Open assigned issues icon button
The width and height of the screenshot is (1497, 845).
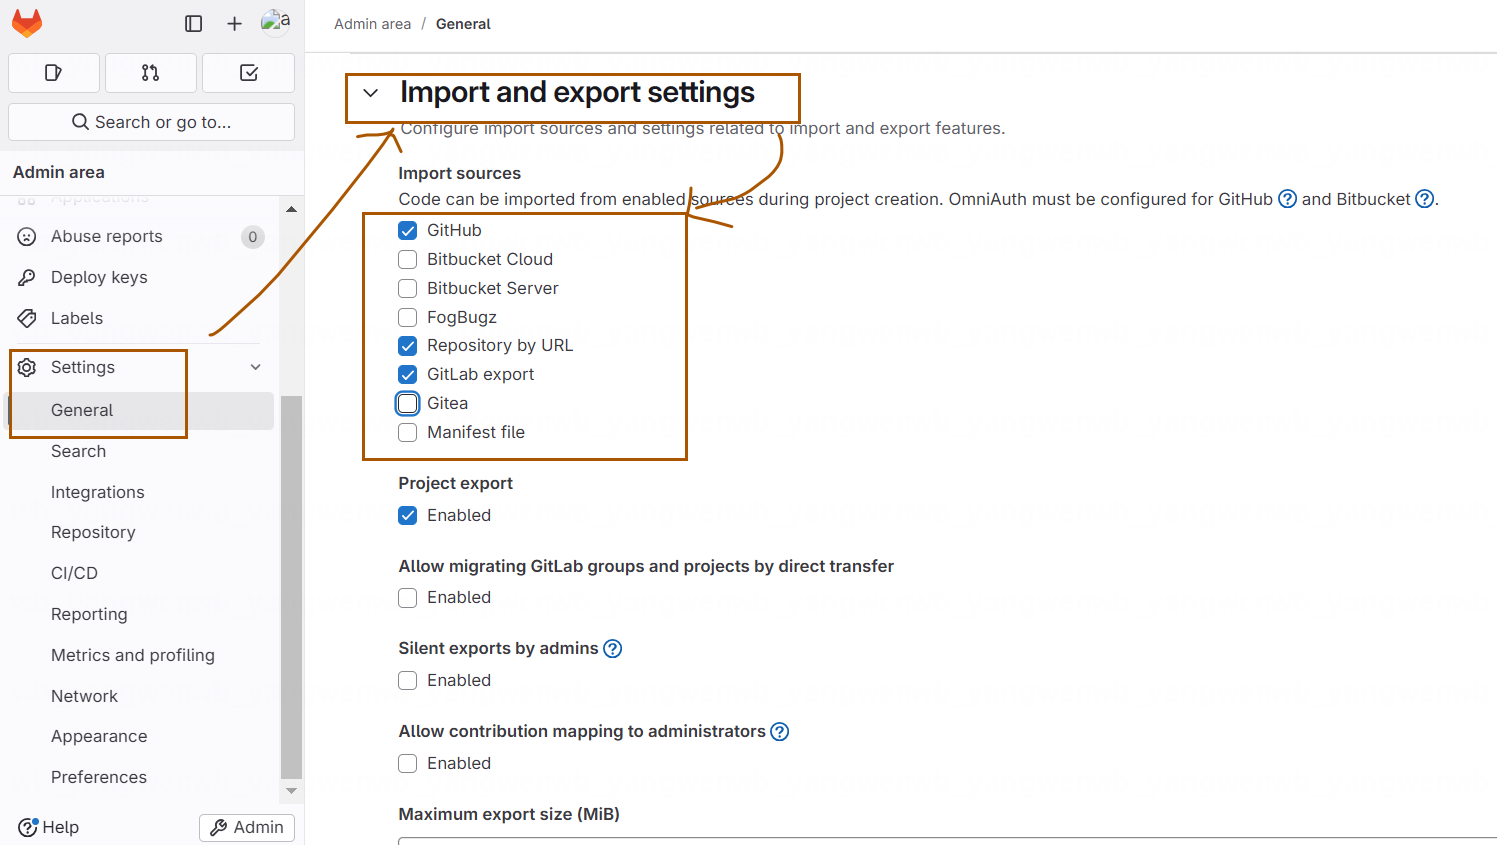tap(54, 73)
